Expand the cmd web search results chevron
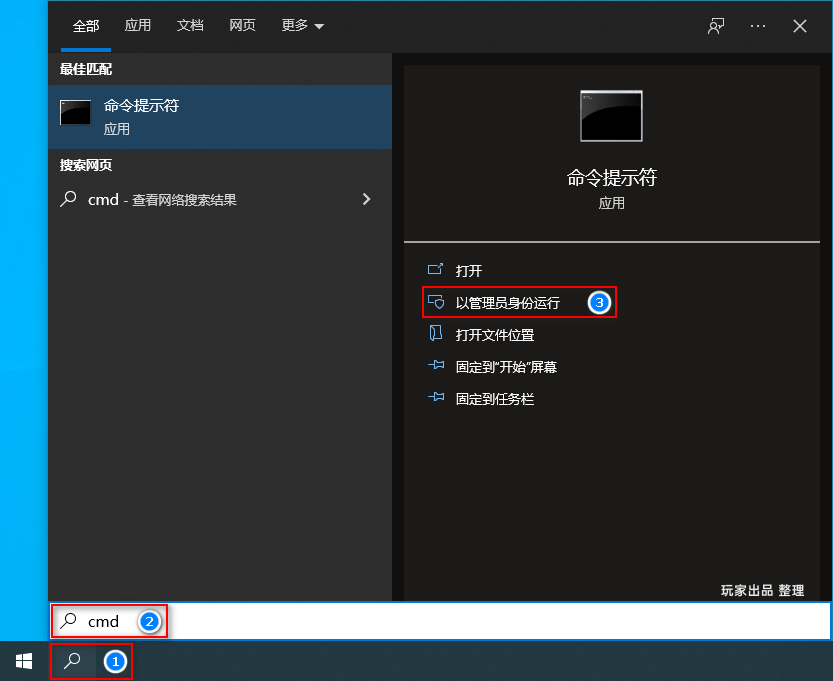Viewport: 833px width, 681px height. (368, 199)
